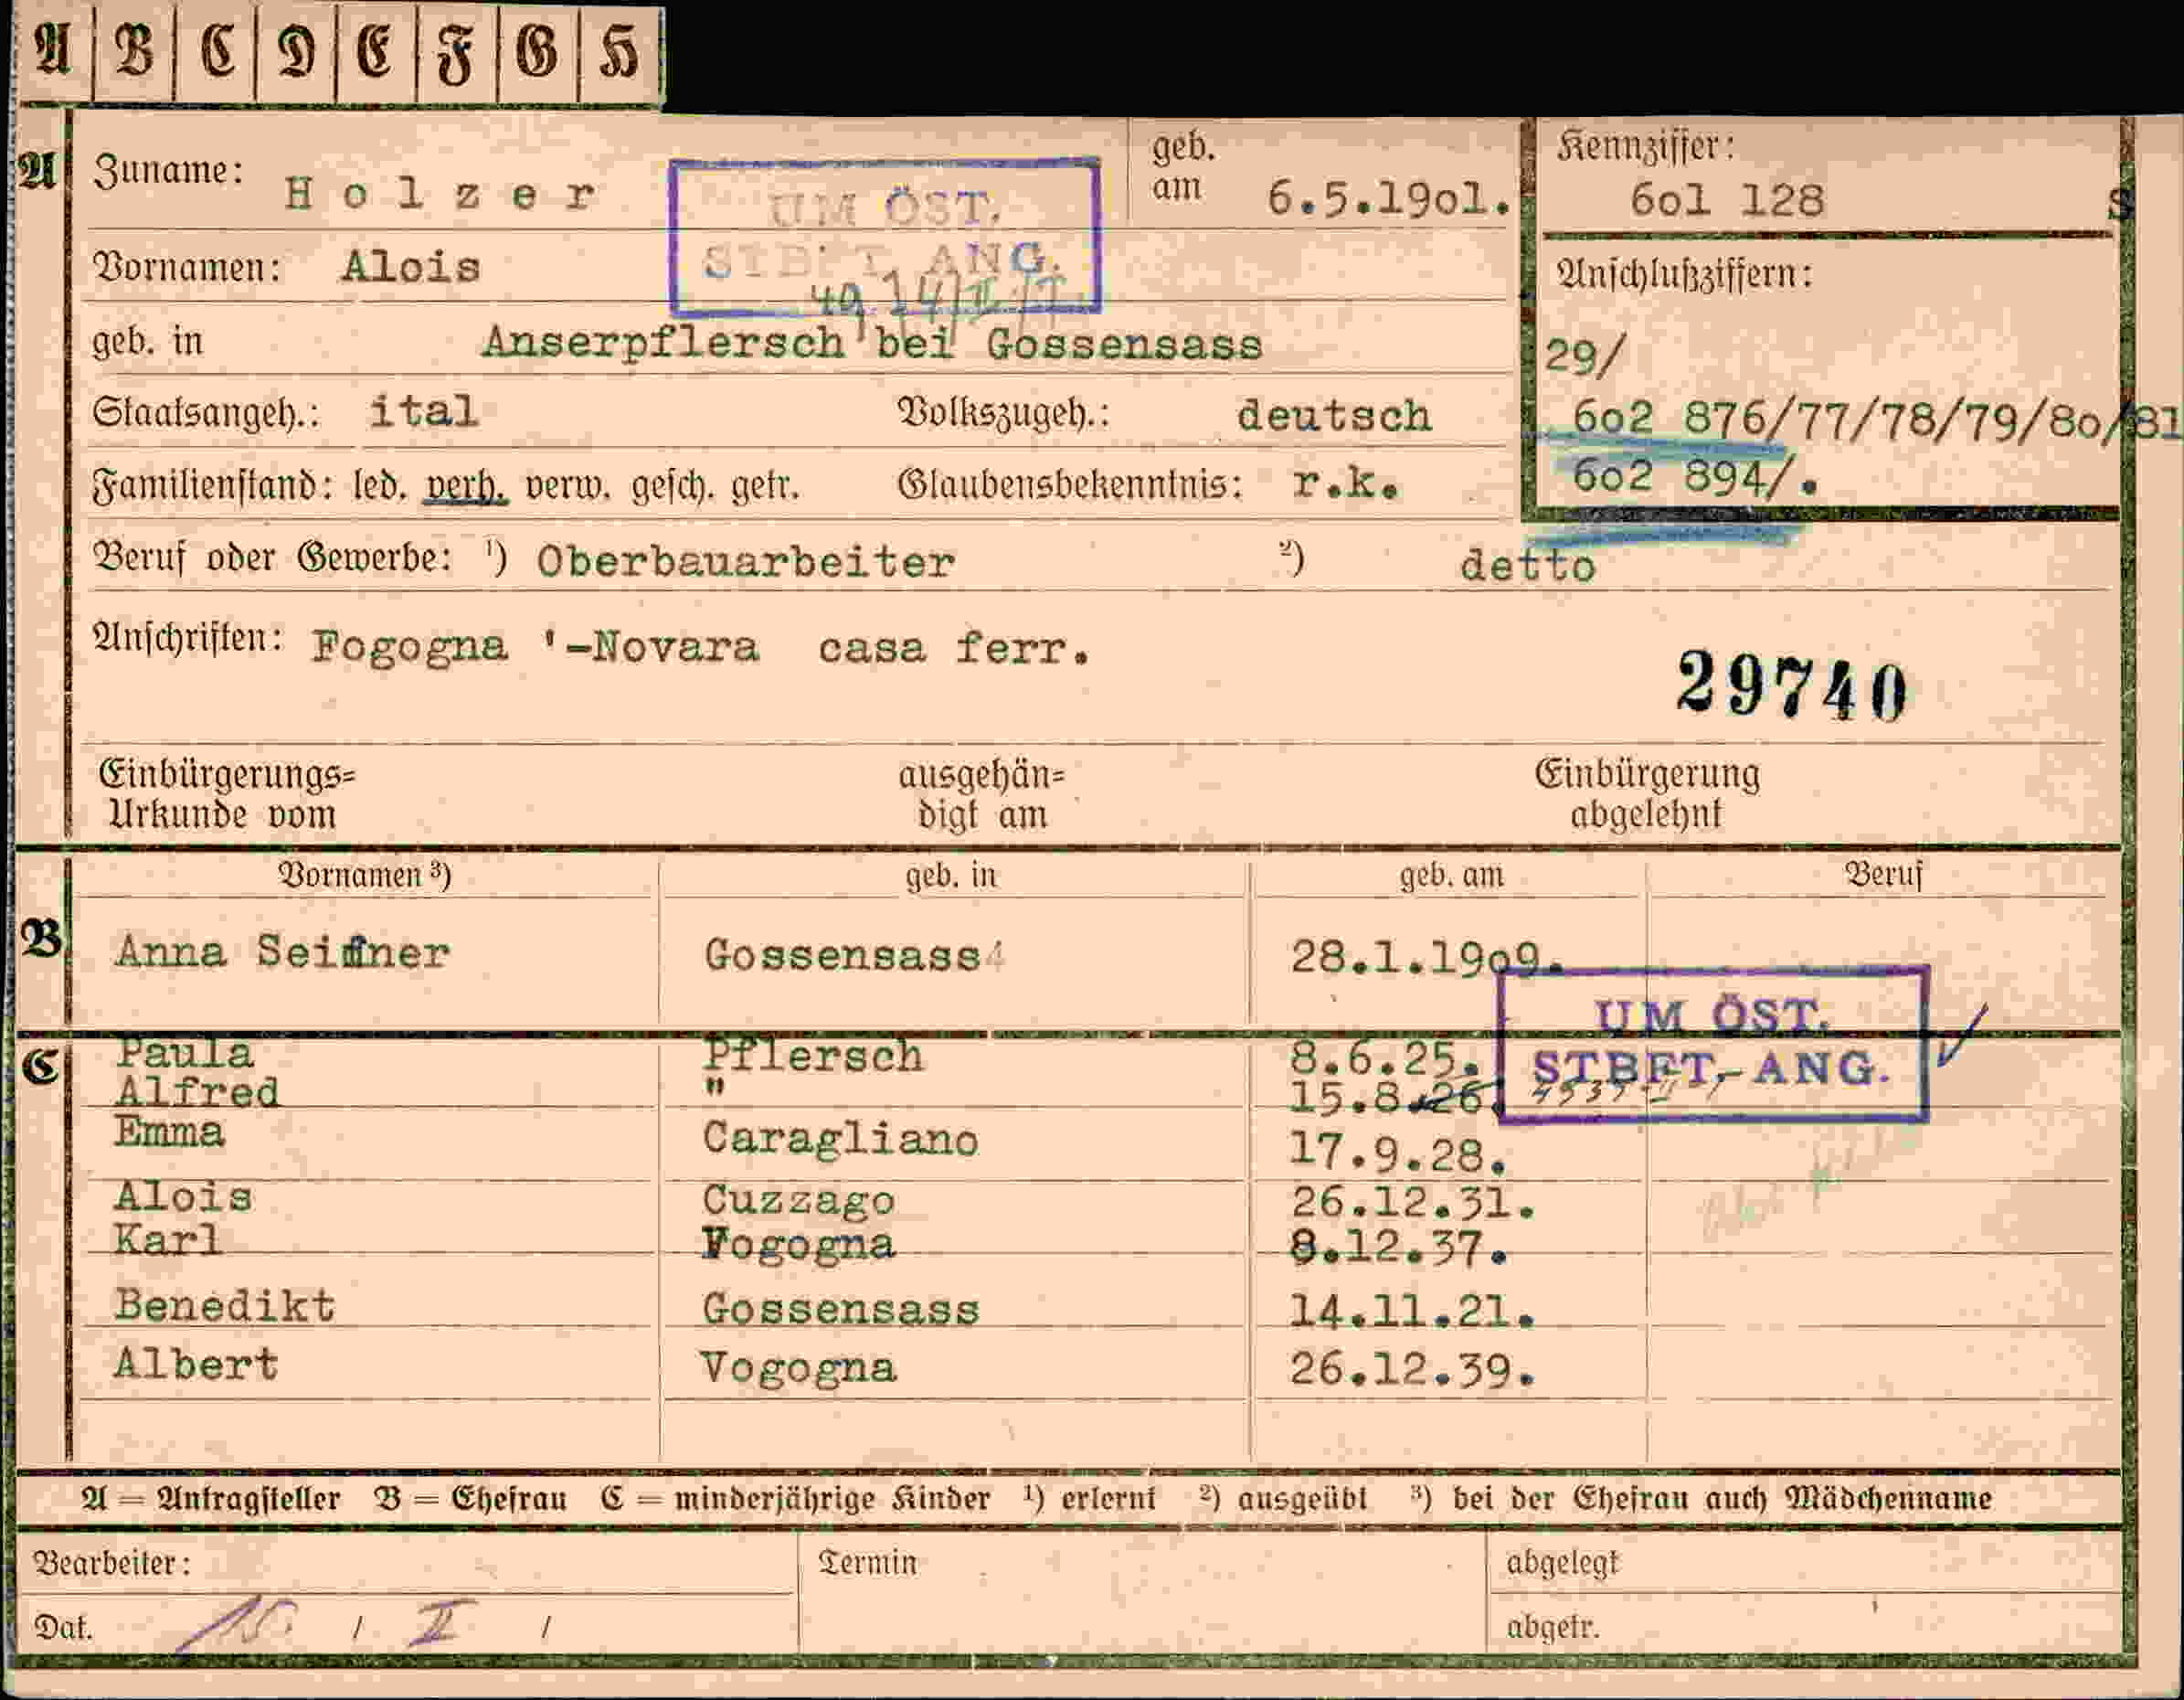Screen dimensions: 2184x1700
Task: Click child name 'Emma'
Action: [169, 1132]
